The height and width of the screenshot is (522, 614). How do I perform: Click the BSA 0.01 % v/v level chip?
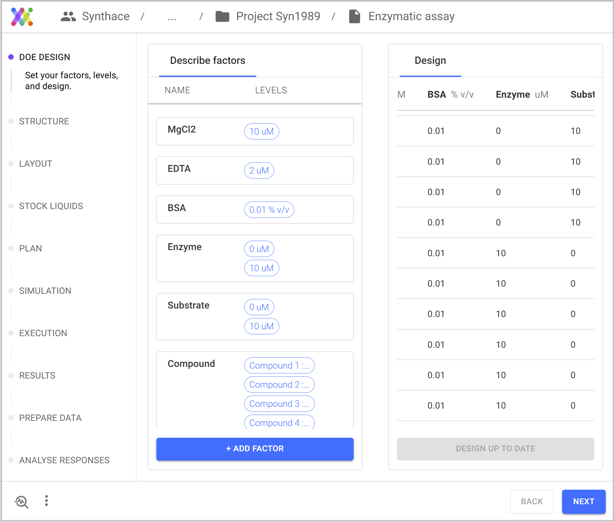pyautogui.click(x=269, y=210)
